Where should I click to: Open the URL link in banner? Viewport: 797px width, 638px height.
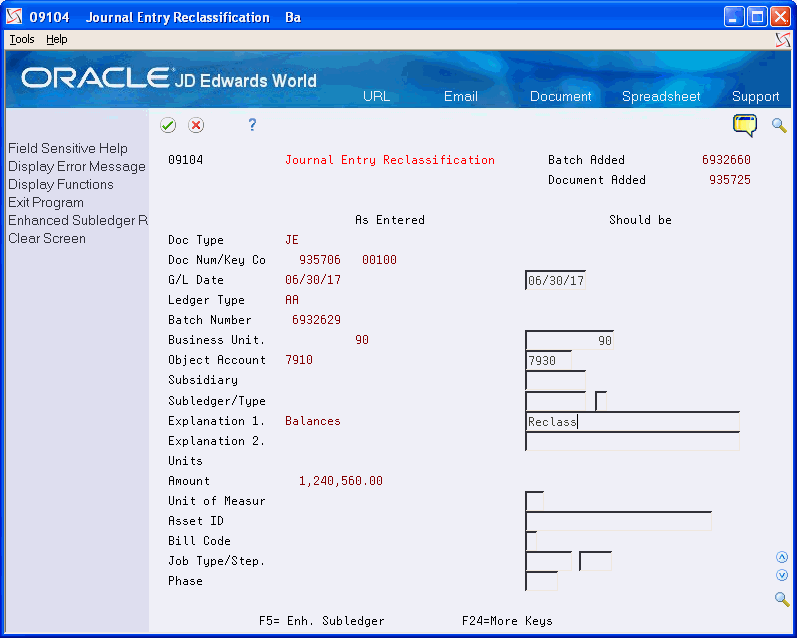pos(376,97)
